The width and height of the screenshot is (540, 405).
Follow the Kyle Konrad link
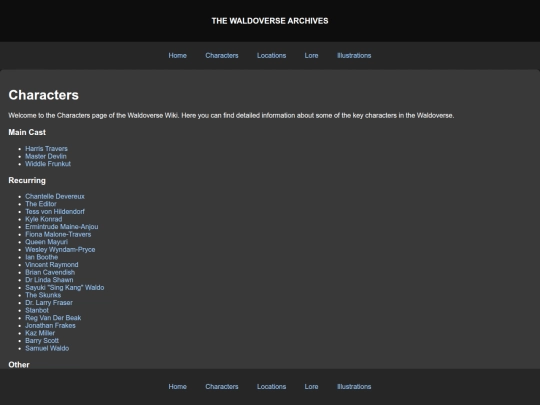(x=44, y=219)
